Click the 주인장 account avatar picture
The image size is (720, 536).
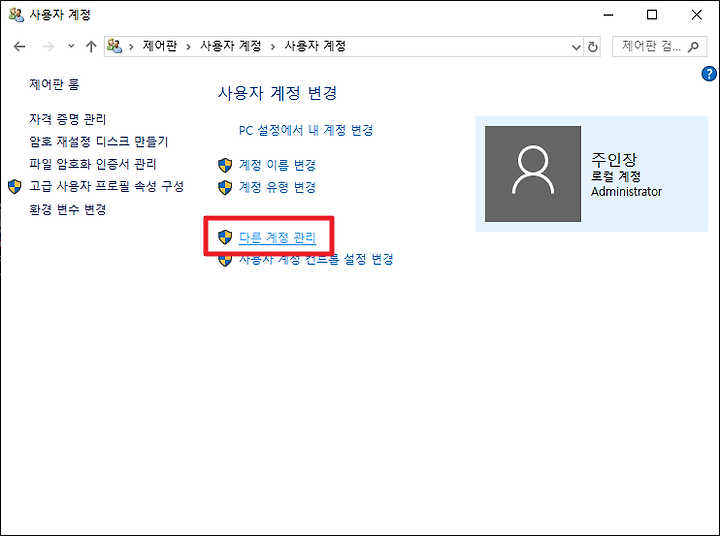tap(533, 174)
